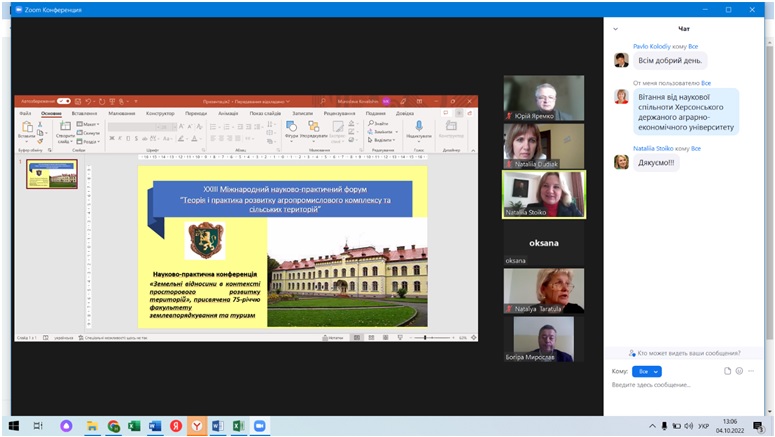Collapse the chat panel with the chevron
The width and height of the screenshot is (775, 437).
[x=614, y=29]
